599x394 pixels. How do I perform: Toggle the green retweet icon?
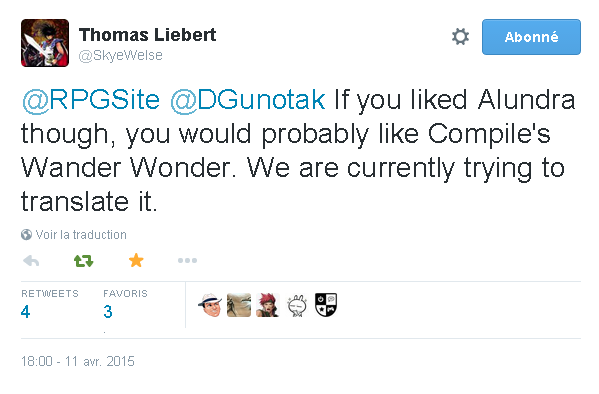(x=83, y=261)
